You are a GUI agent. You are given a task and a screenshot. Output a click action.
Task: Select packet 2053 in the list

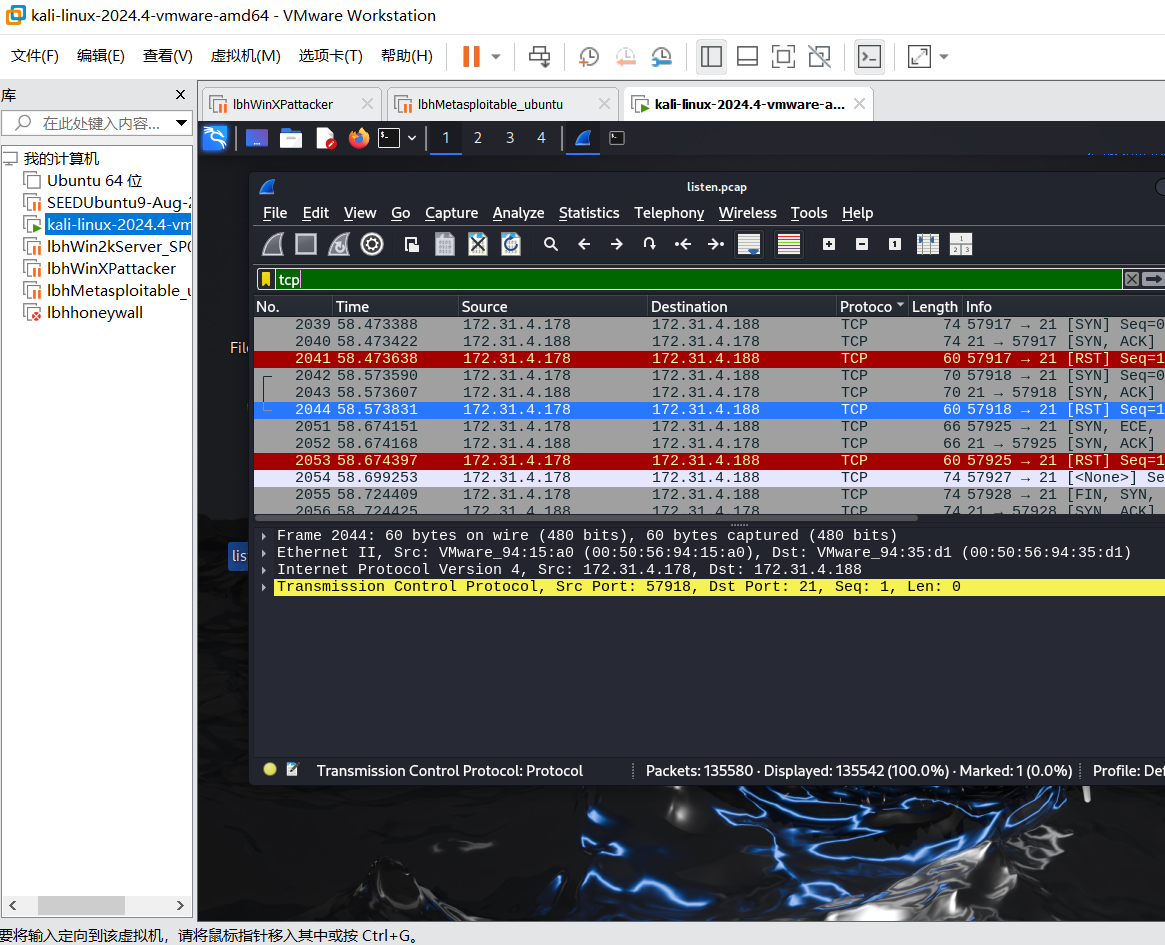pyautogui.click(x=710, y=461)
